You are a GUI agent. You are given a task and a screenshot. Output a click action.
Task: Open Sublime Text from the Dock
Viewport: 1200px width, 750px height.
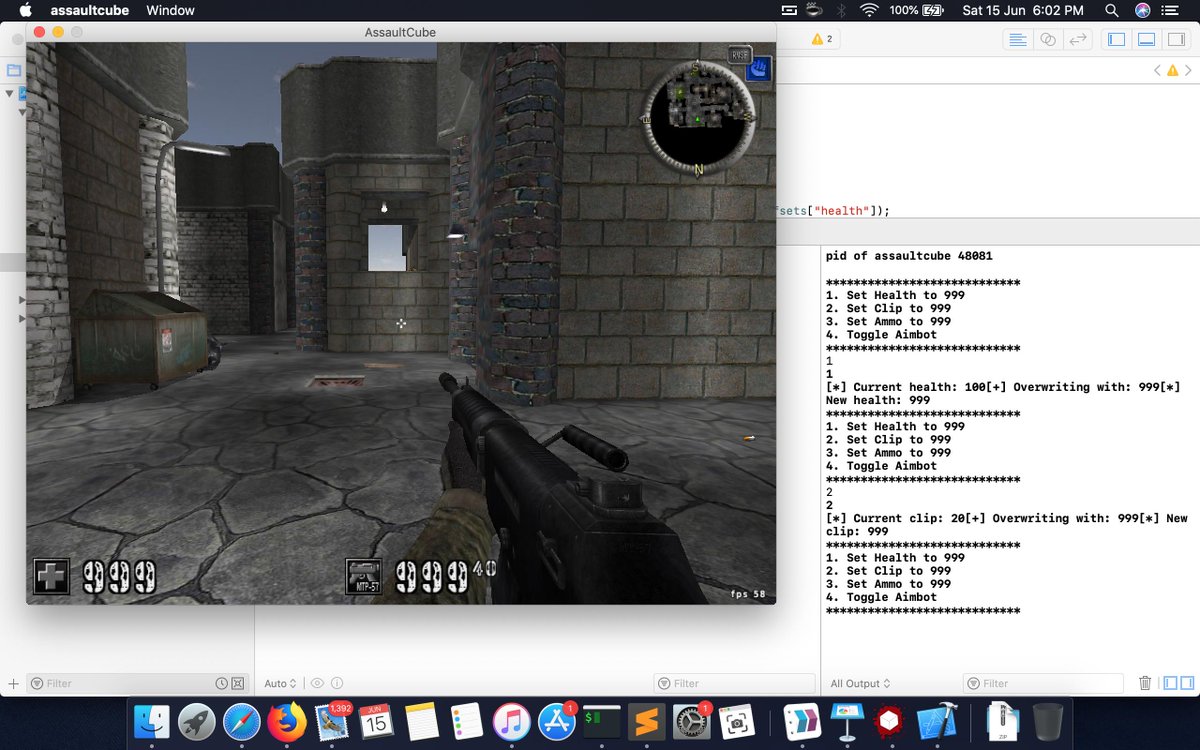tap(647, 721)
